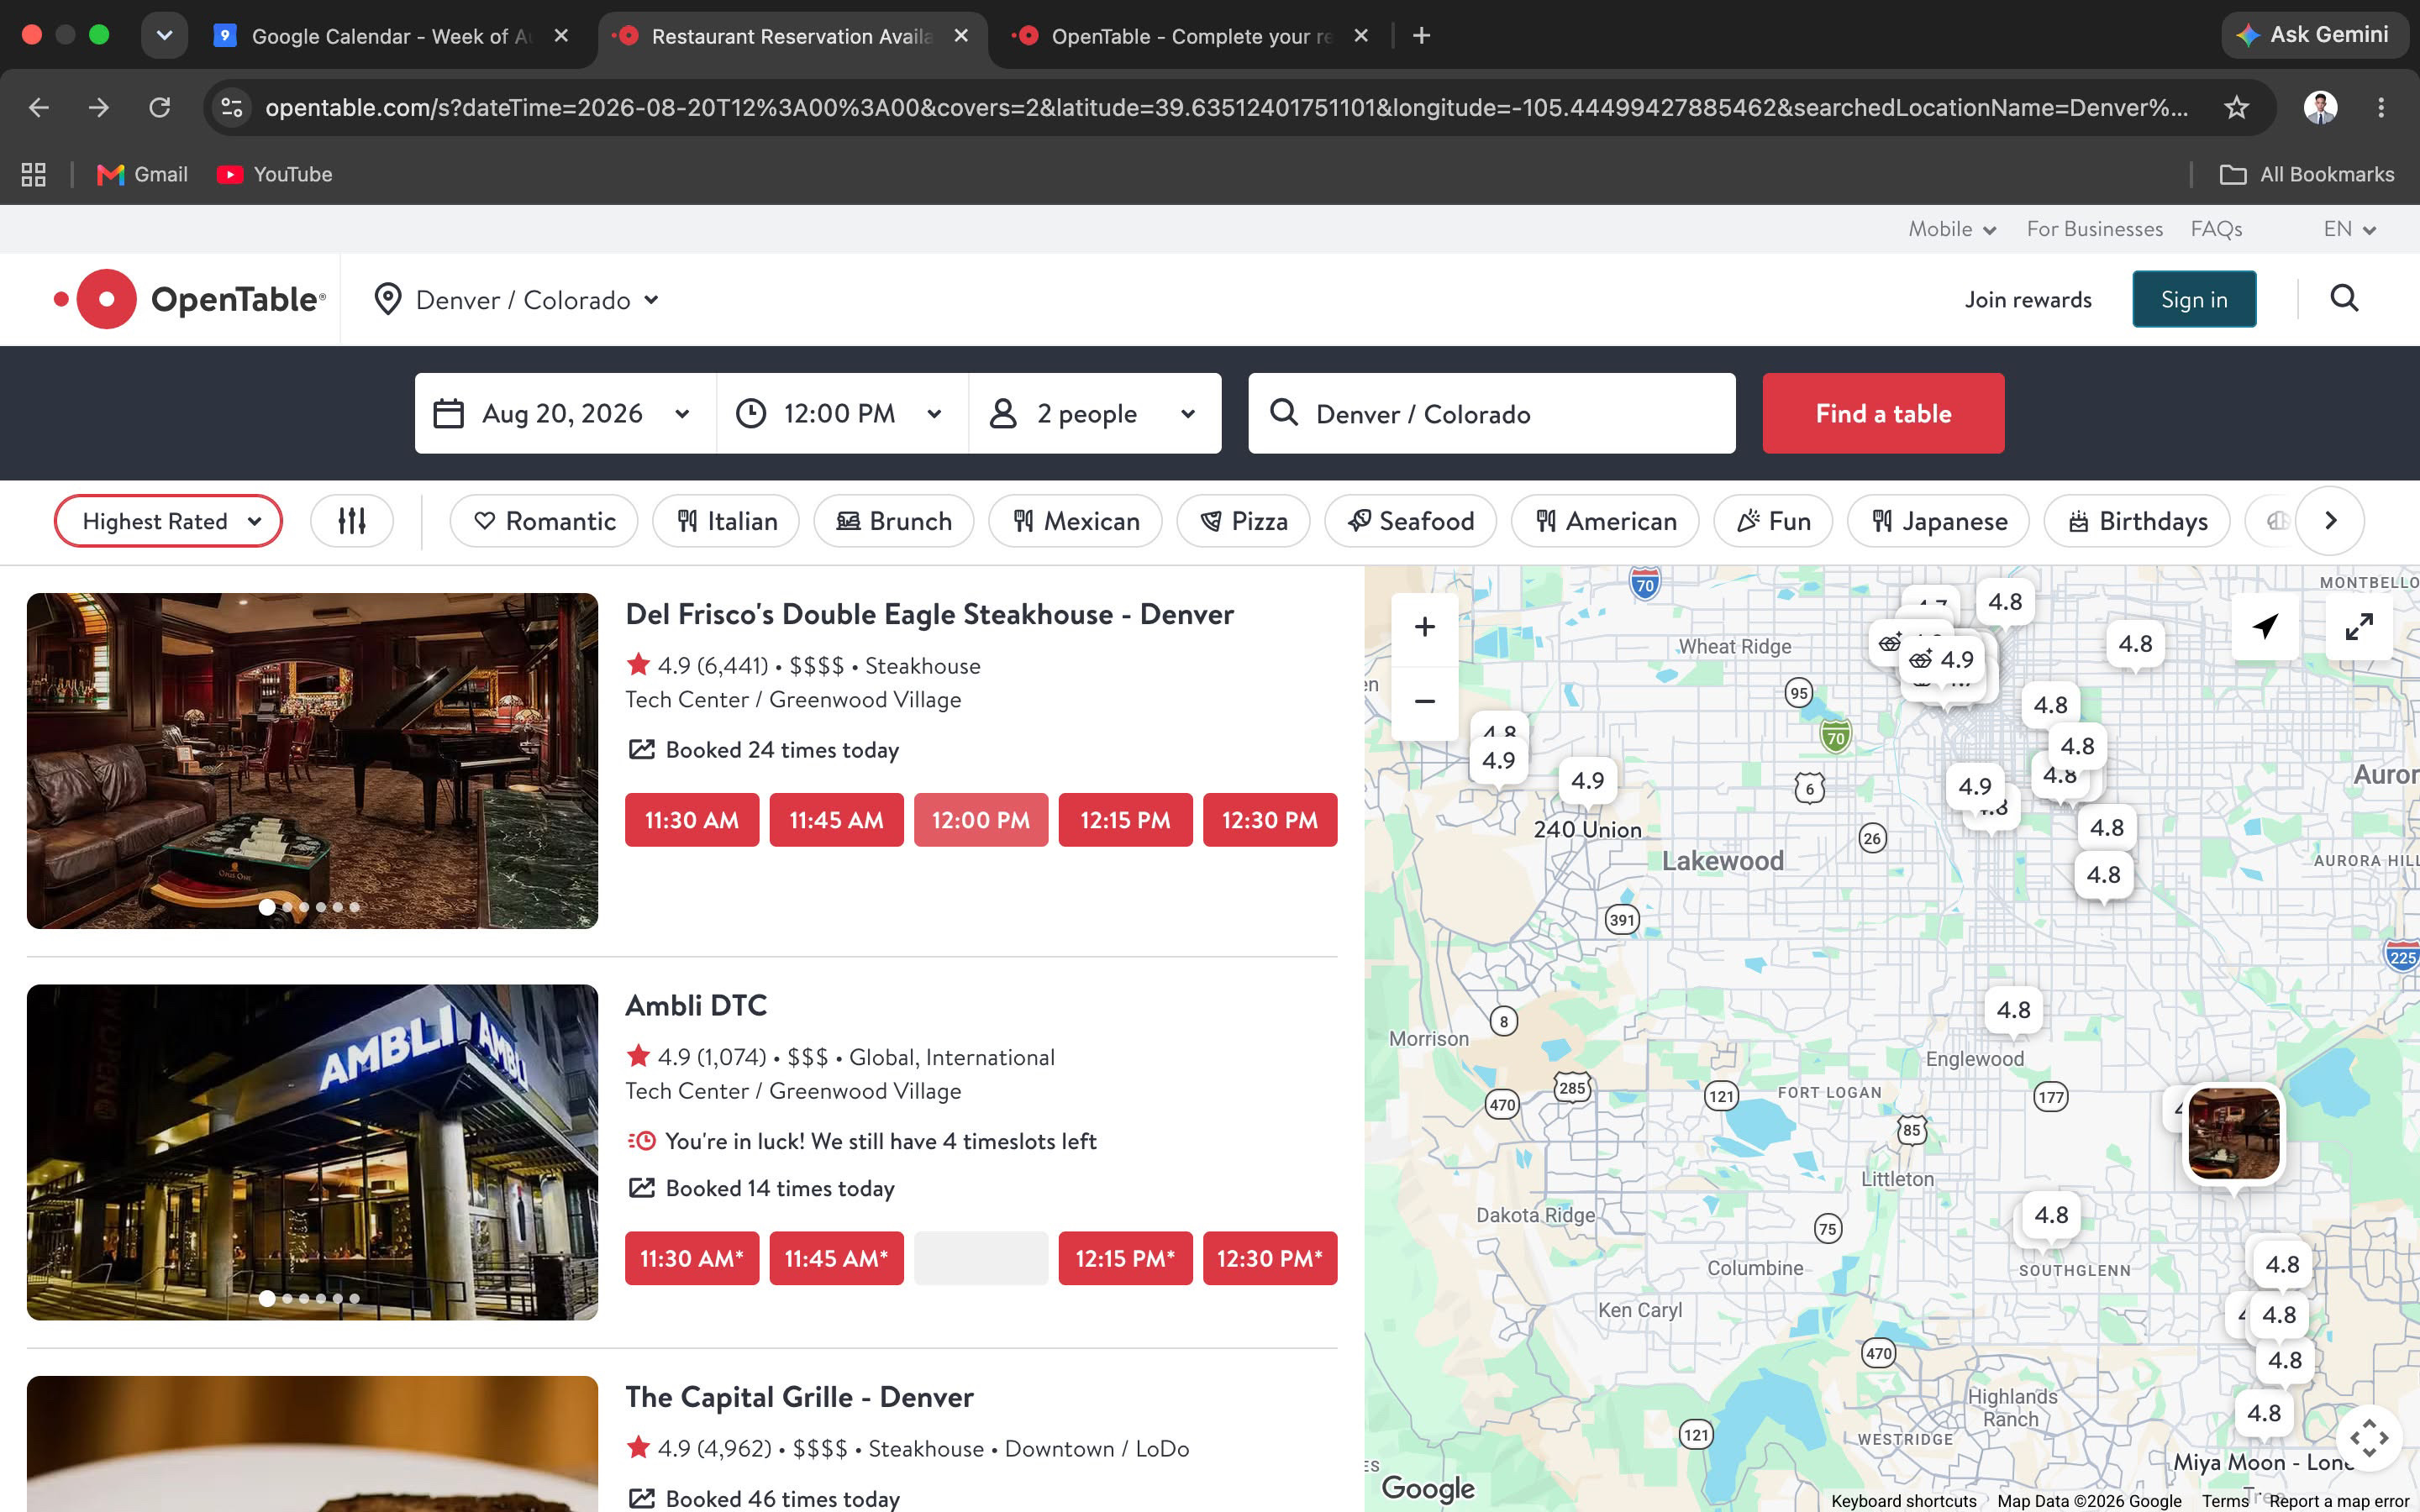Go back to previous page
The width and height of the screenshot is (2420, 1512).
pyautogui.click(x=39, y=107)
